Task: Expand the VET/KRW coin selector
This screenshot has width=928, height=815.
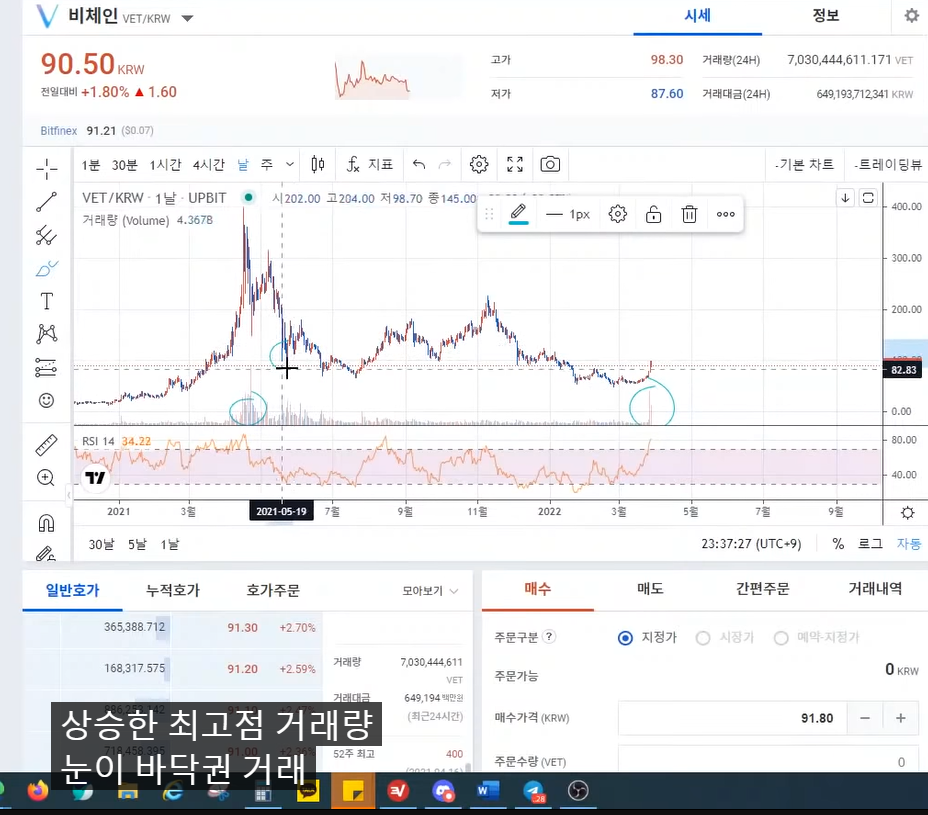Action: [x=187, y=18]
